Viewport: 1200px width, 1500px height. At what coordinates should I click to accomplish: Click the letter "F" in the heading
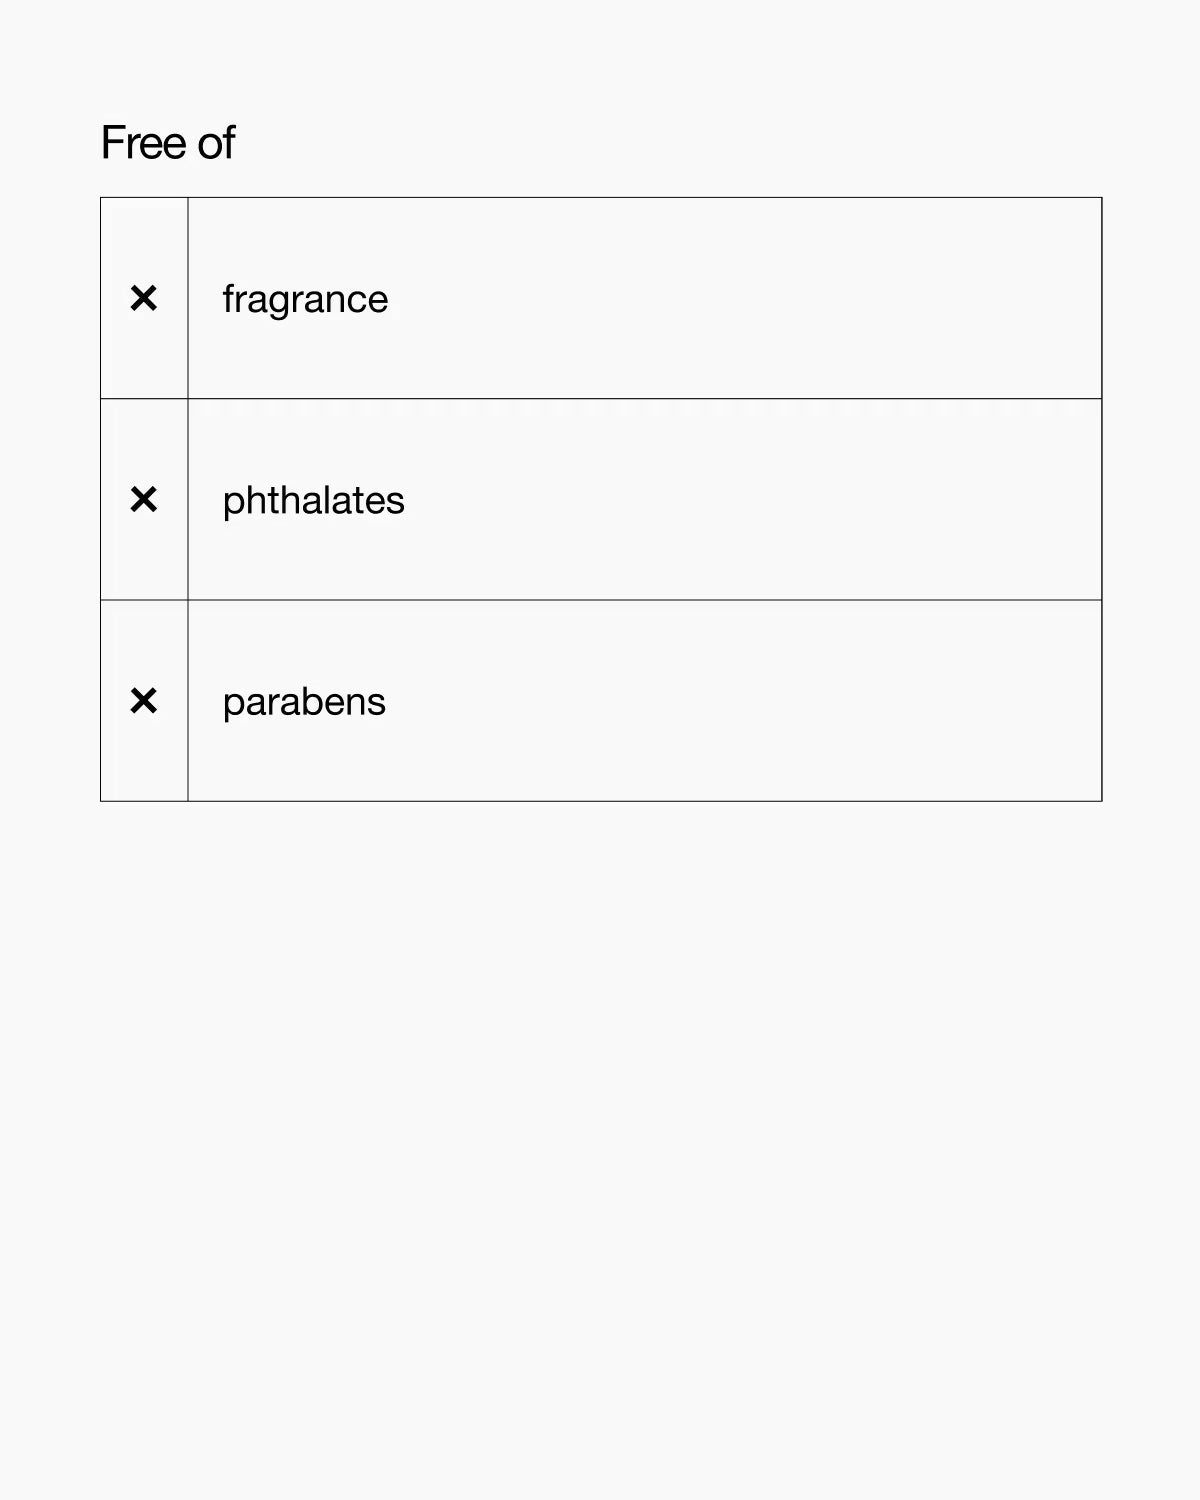coord(111,143)
